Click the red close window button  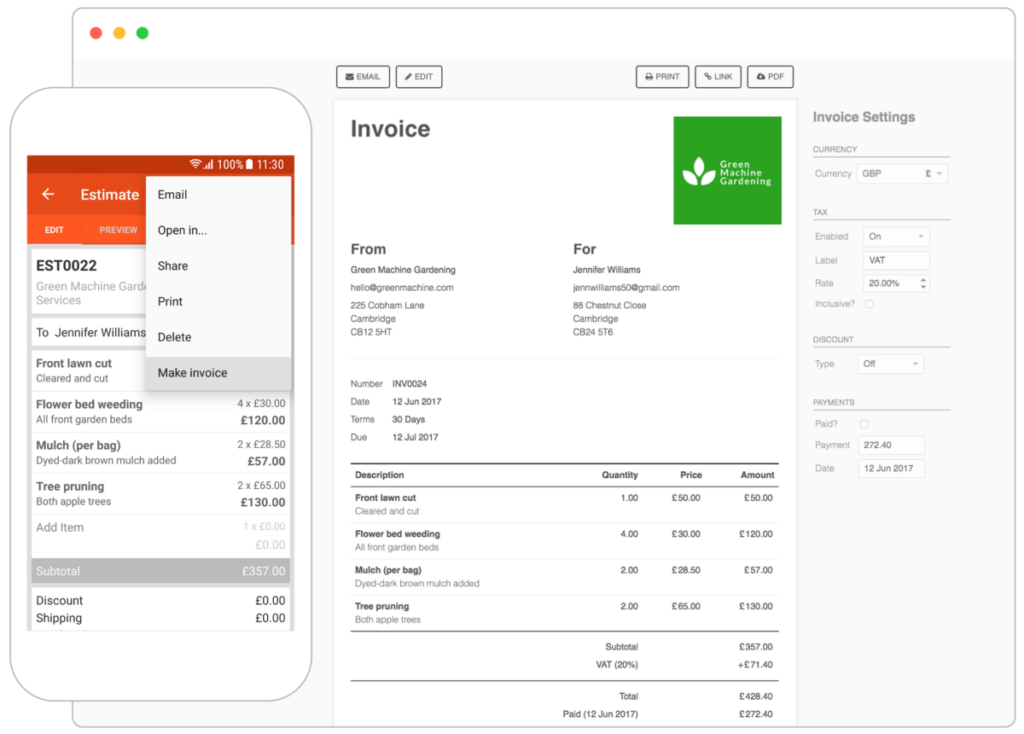pyautogui.click(x=96, y=33)
